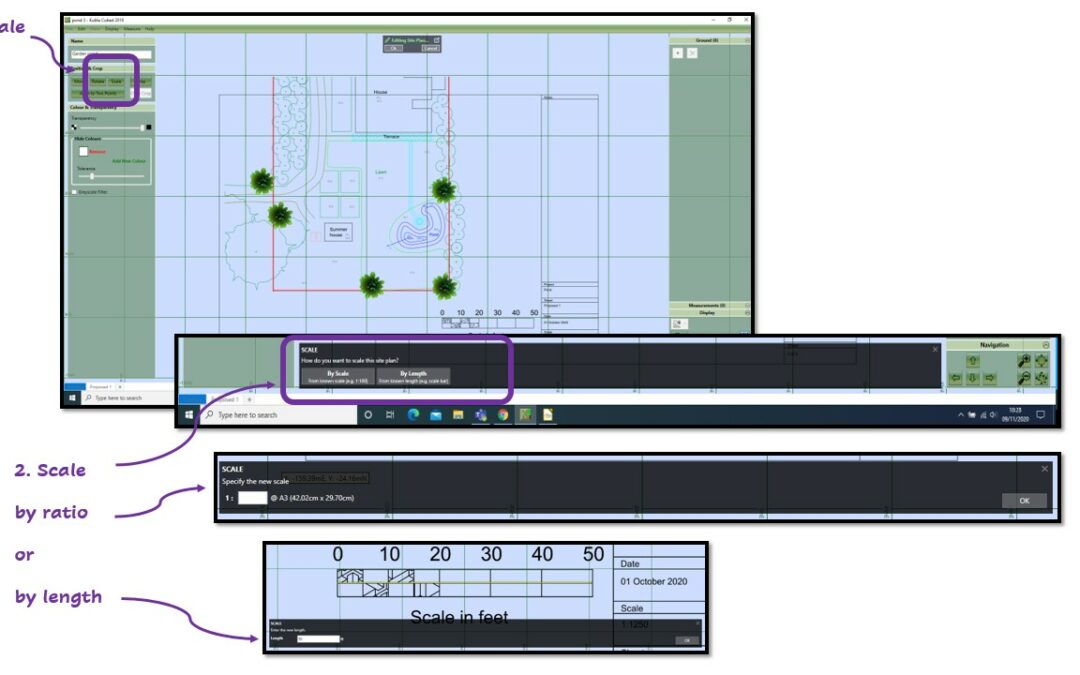Click the volume icon in system tray
This screenshot has width=1080, height=675.
pyautogui.click(x=993, y=415)
